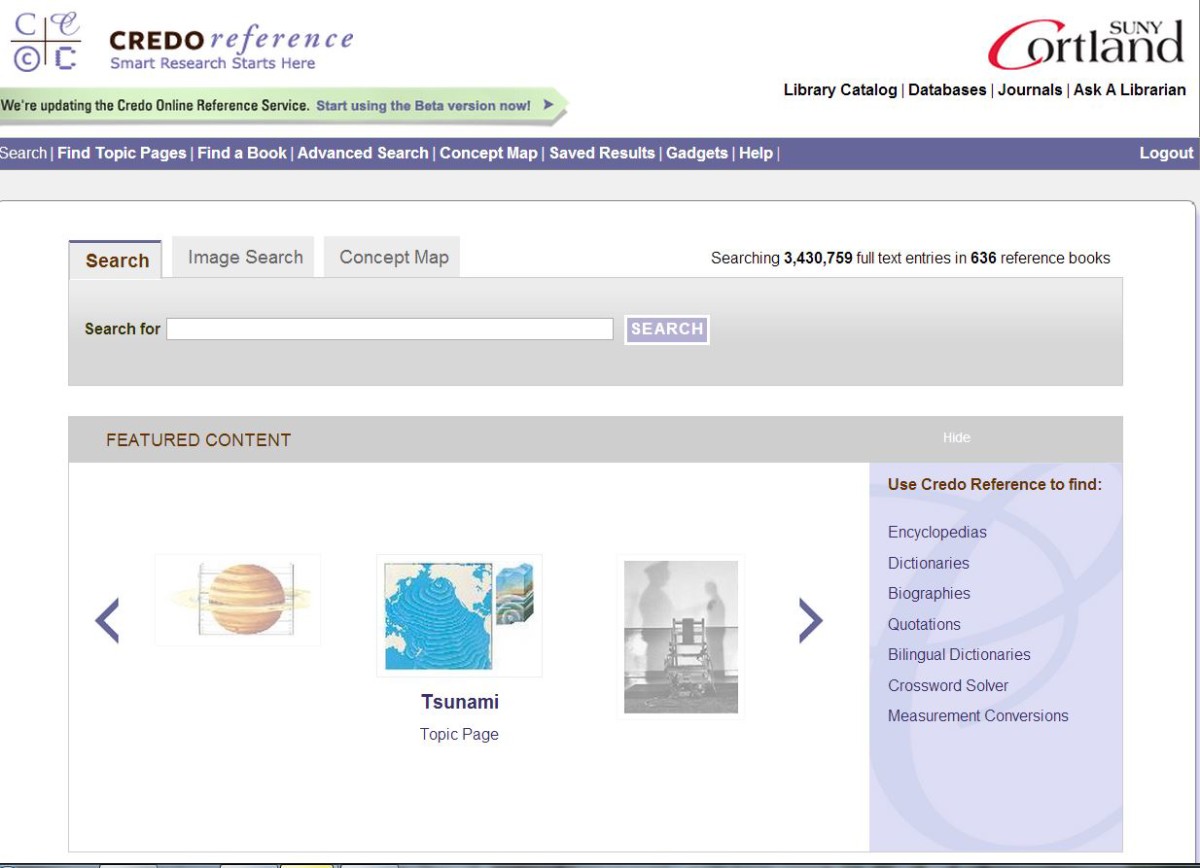1200x868 pixels.
Task: Switch to the Concept Map tab
Action: coord(392,257)
